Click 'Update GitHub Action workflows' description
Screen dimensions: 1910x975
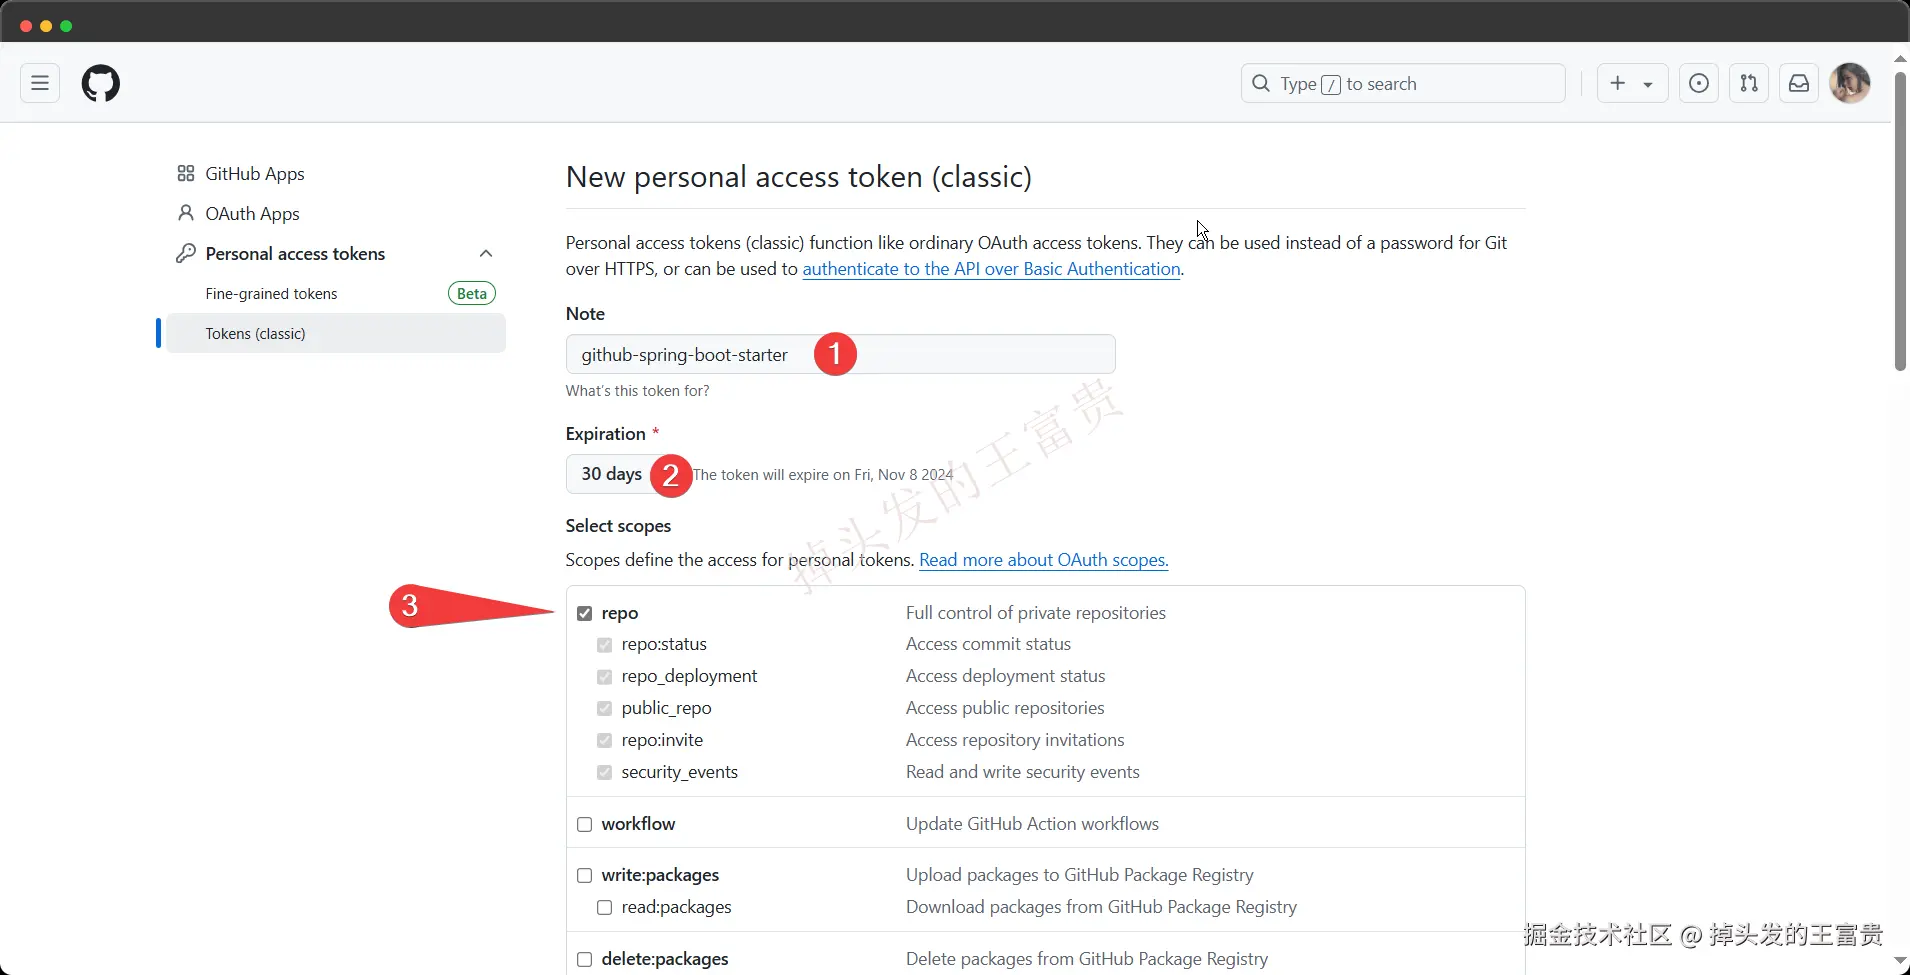1032,824
